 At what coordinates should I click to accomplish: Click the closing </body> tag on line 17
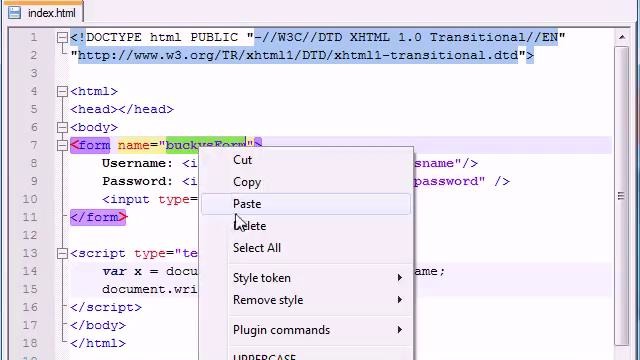tap(98, 325)
